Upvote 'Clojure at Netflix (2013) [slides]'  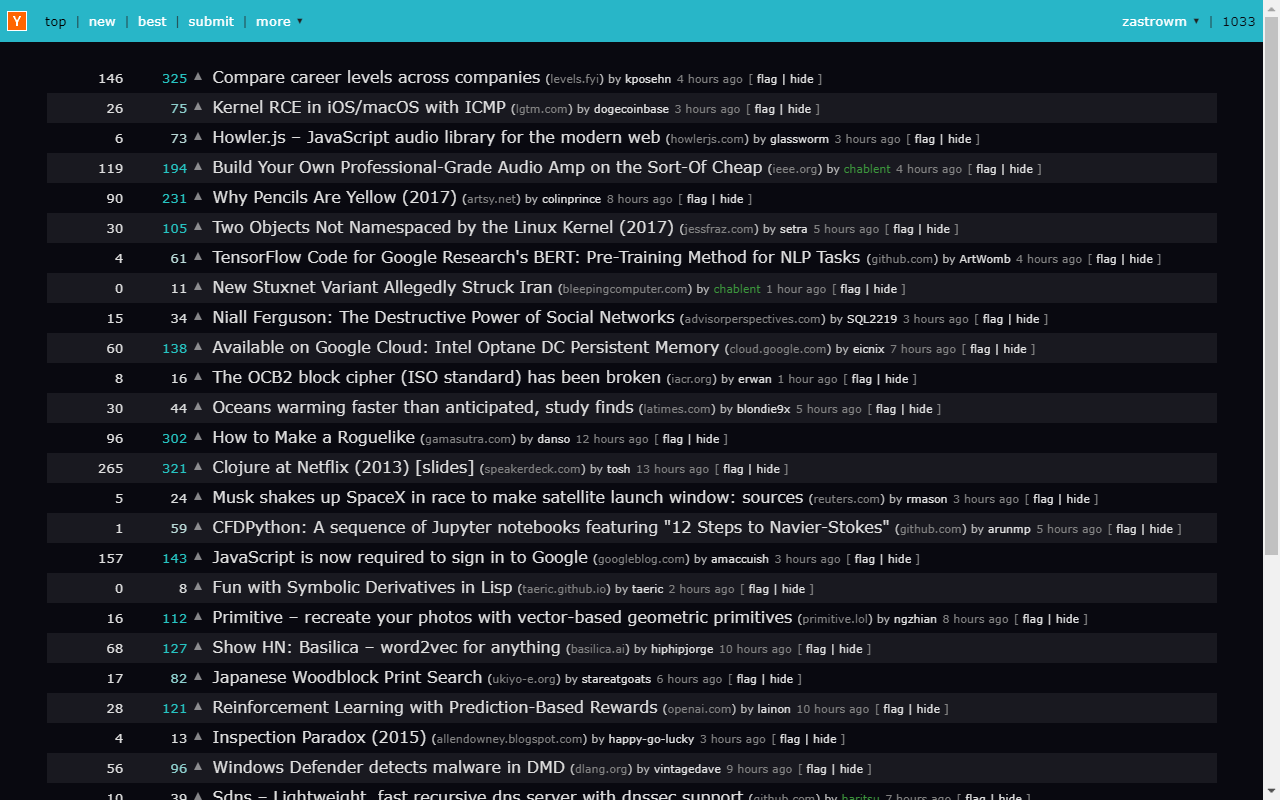tap(198, 468)
